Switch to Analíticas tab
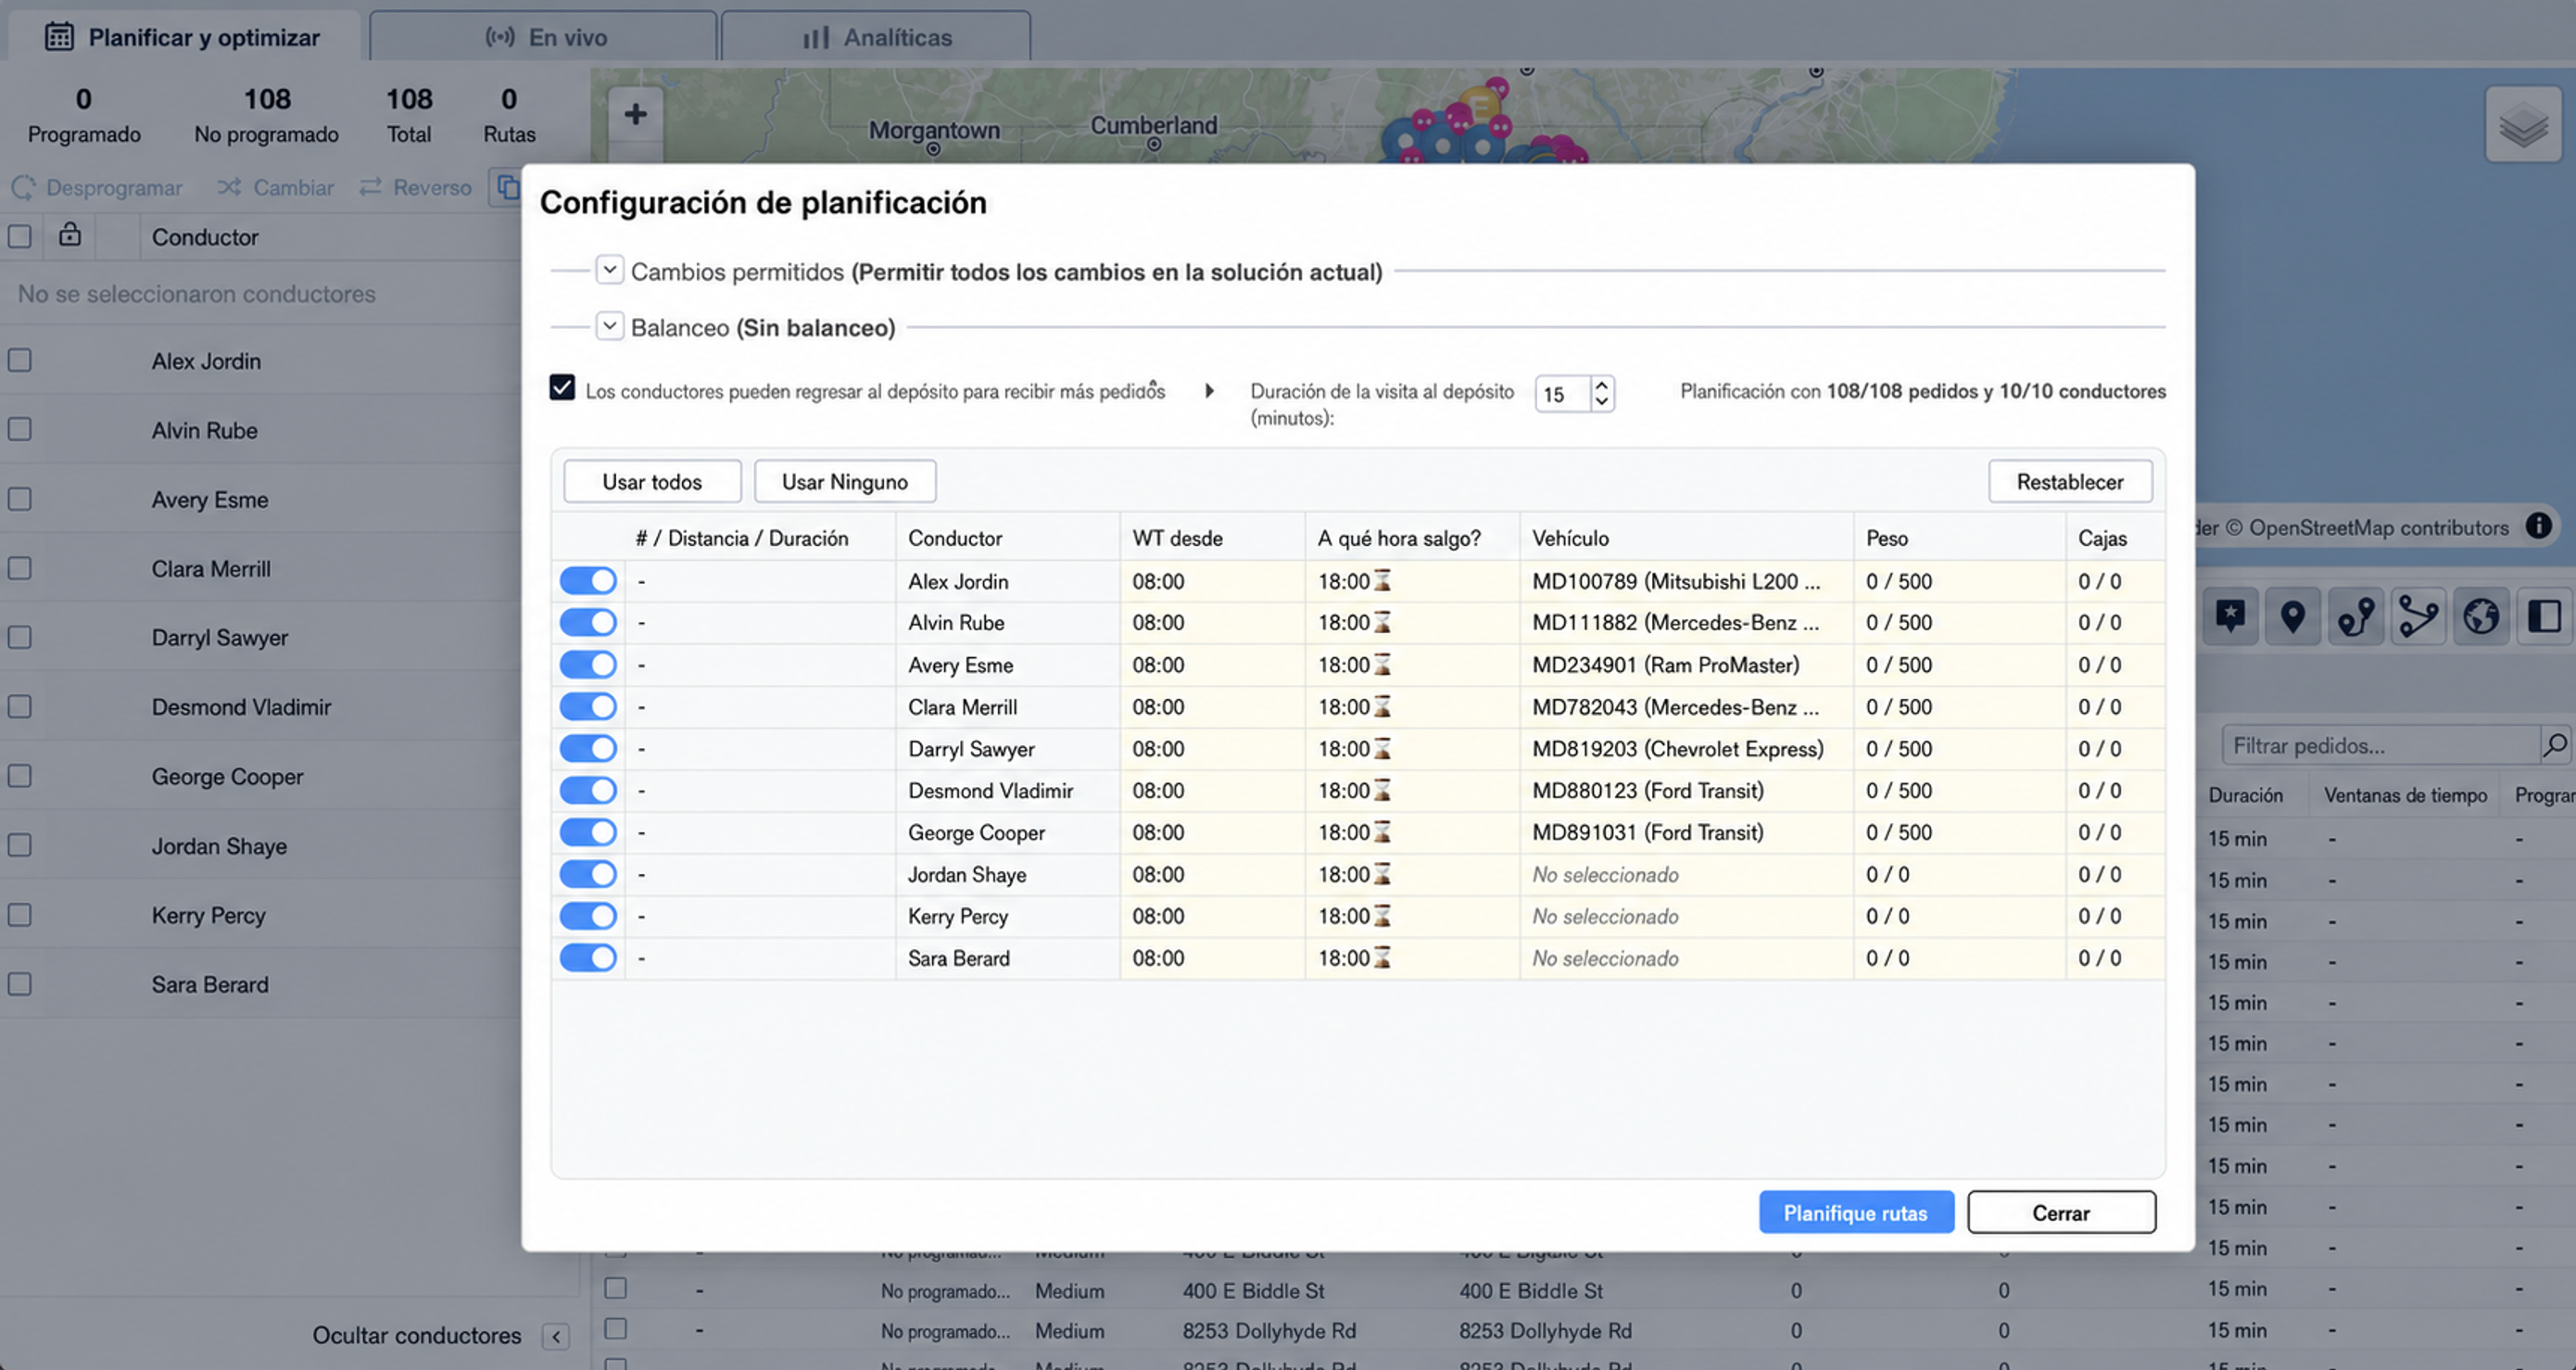This screenshot has width=2576, height=1370. coord(876,37)
